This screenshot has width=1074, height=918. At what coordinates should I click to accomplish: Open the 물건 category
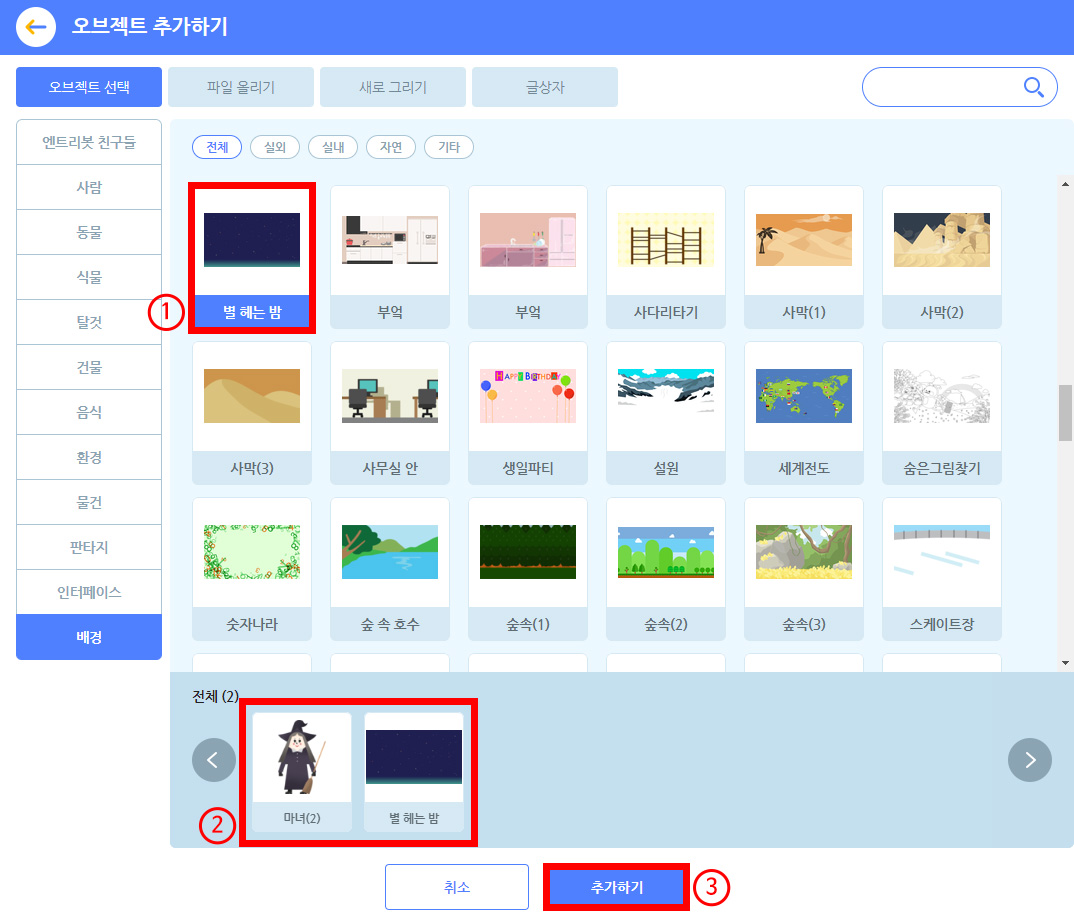click(89, 502)
